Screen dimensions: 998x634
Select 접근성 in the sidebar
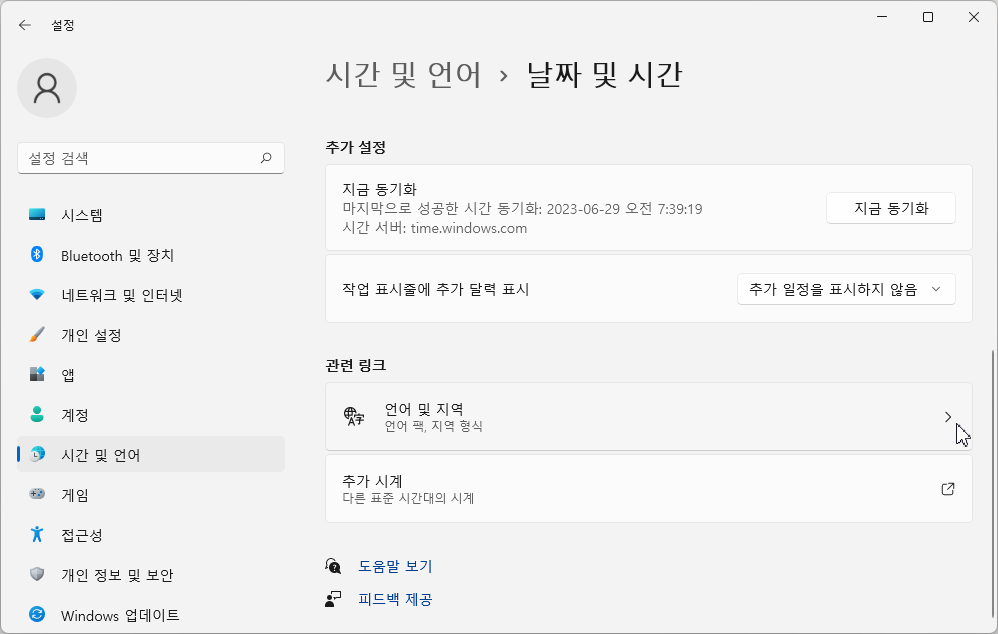[151, 535]
